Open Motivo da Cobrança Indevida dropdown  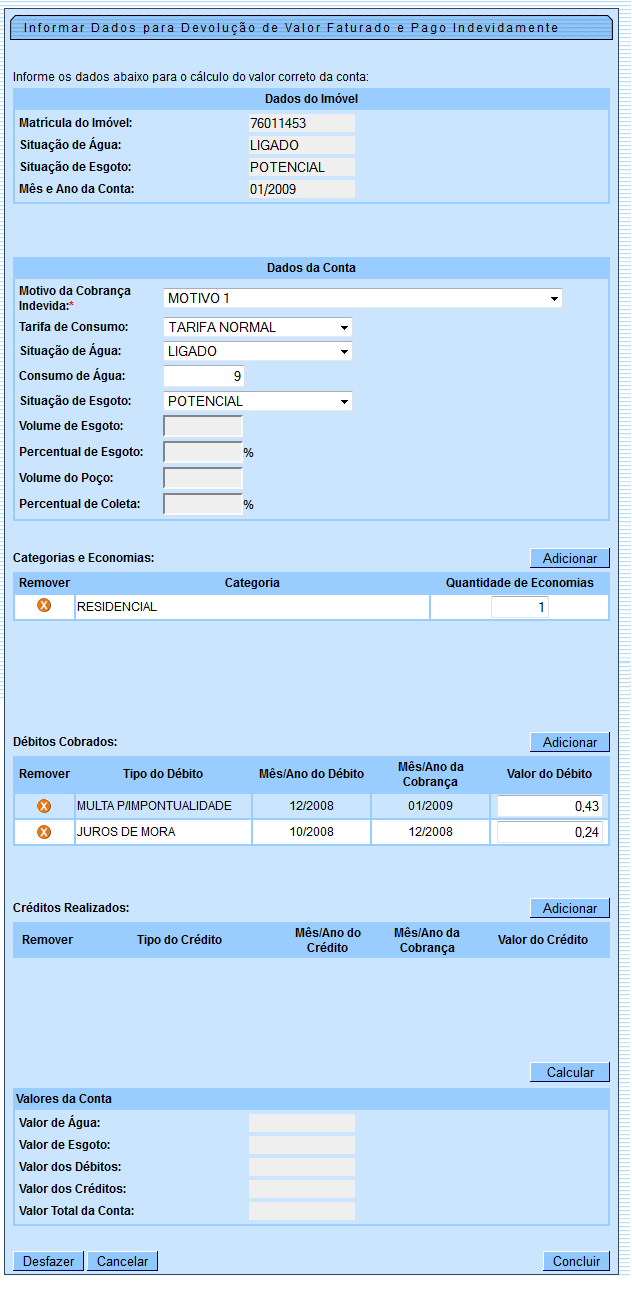tap(362, 298)
